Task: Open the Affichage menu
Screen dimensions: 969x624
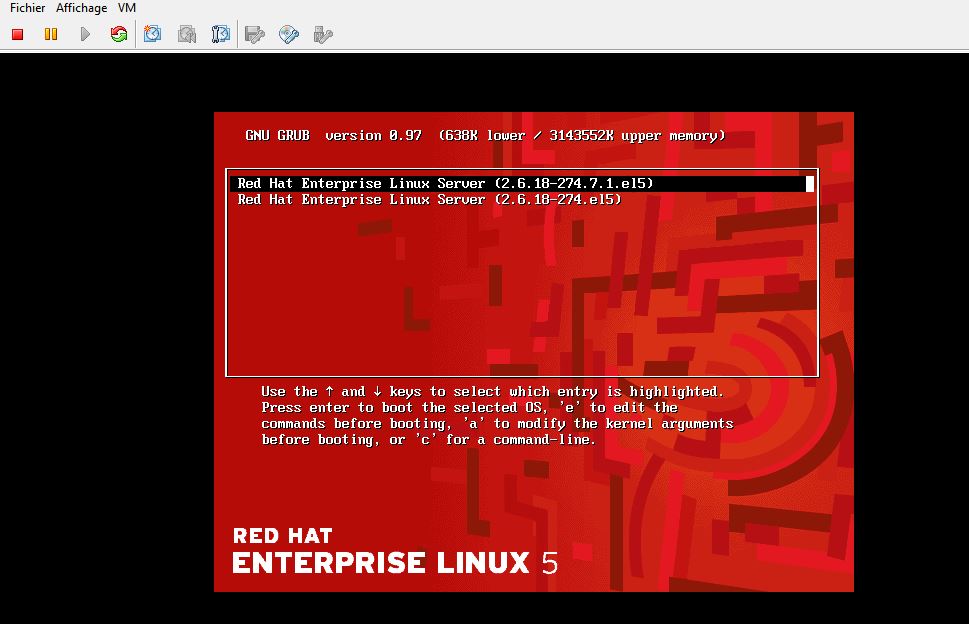Action: click(81, 8)
